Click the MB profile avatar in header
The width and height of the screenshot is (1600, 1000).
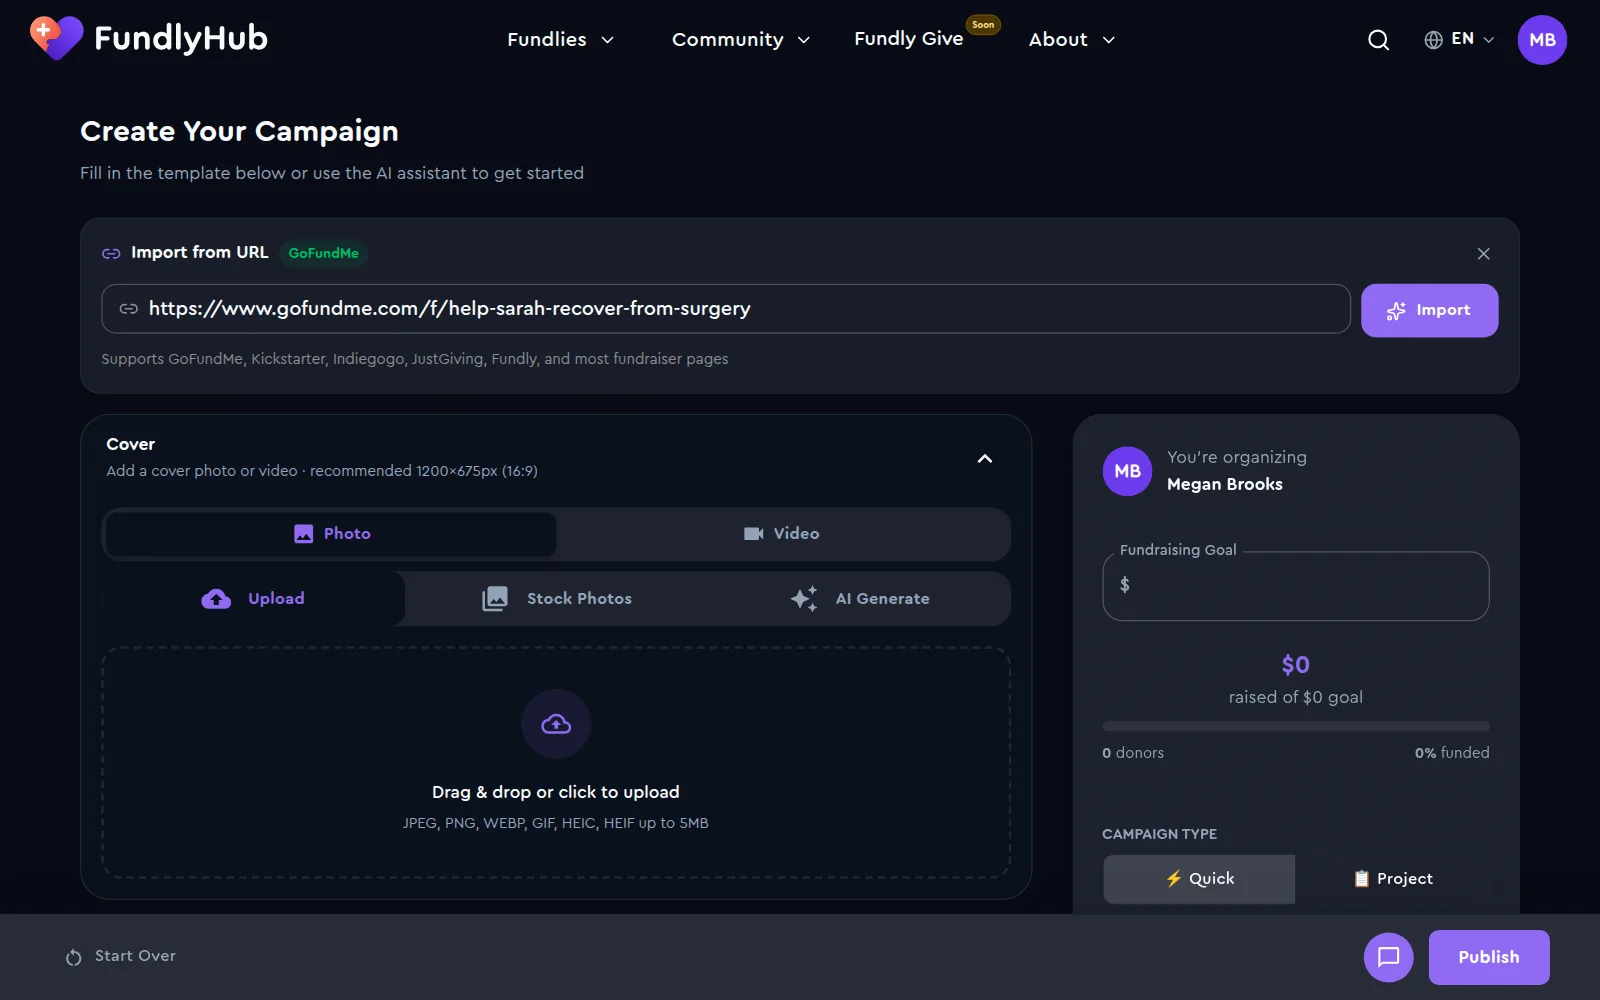pyautogui.click(x=1542, y=40)
